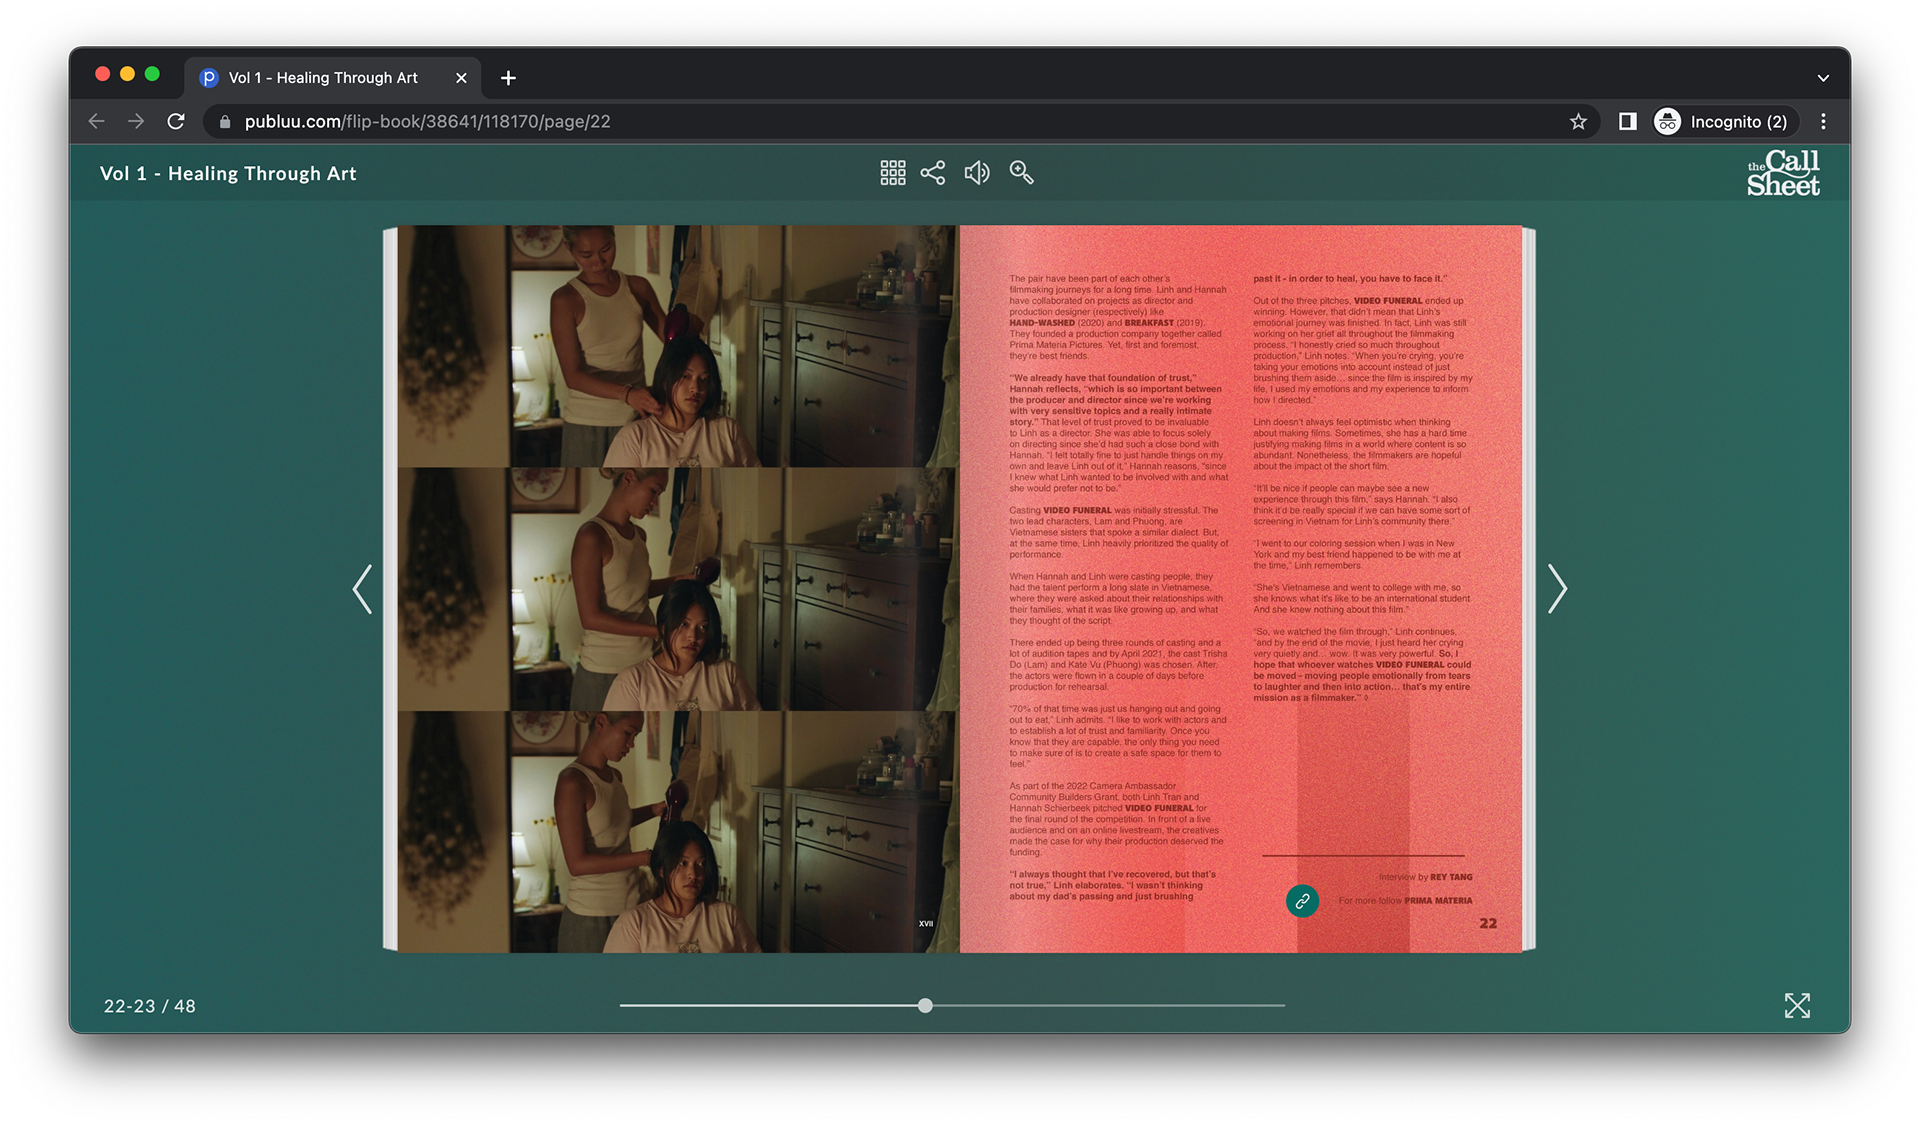Viewport: 1920px width, 1125px height.
Task: Reload the page
Action: coord(176,122)
